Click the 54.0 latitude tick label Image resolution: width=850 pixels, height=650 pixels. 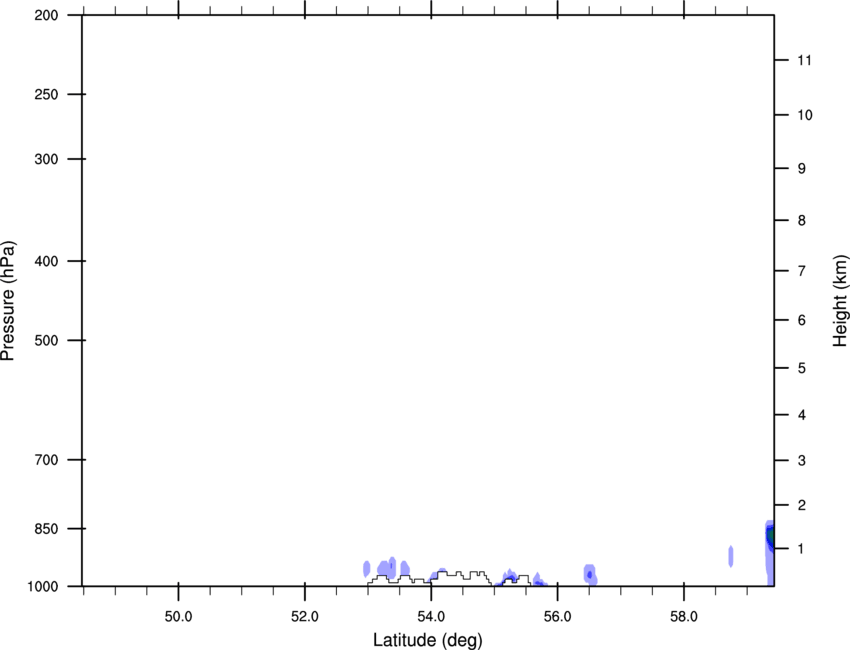[431, 617]
